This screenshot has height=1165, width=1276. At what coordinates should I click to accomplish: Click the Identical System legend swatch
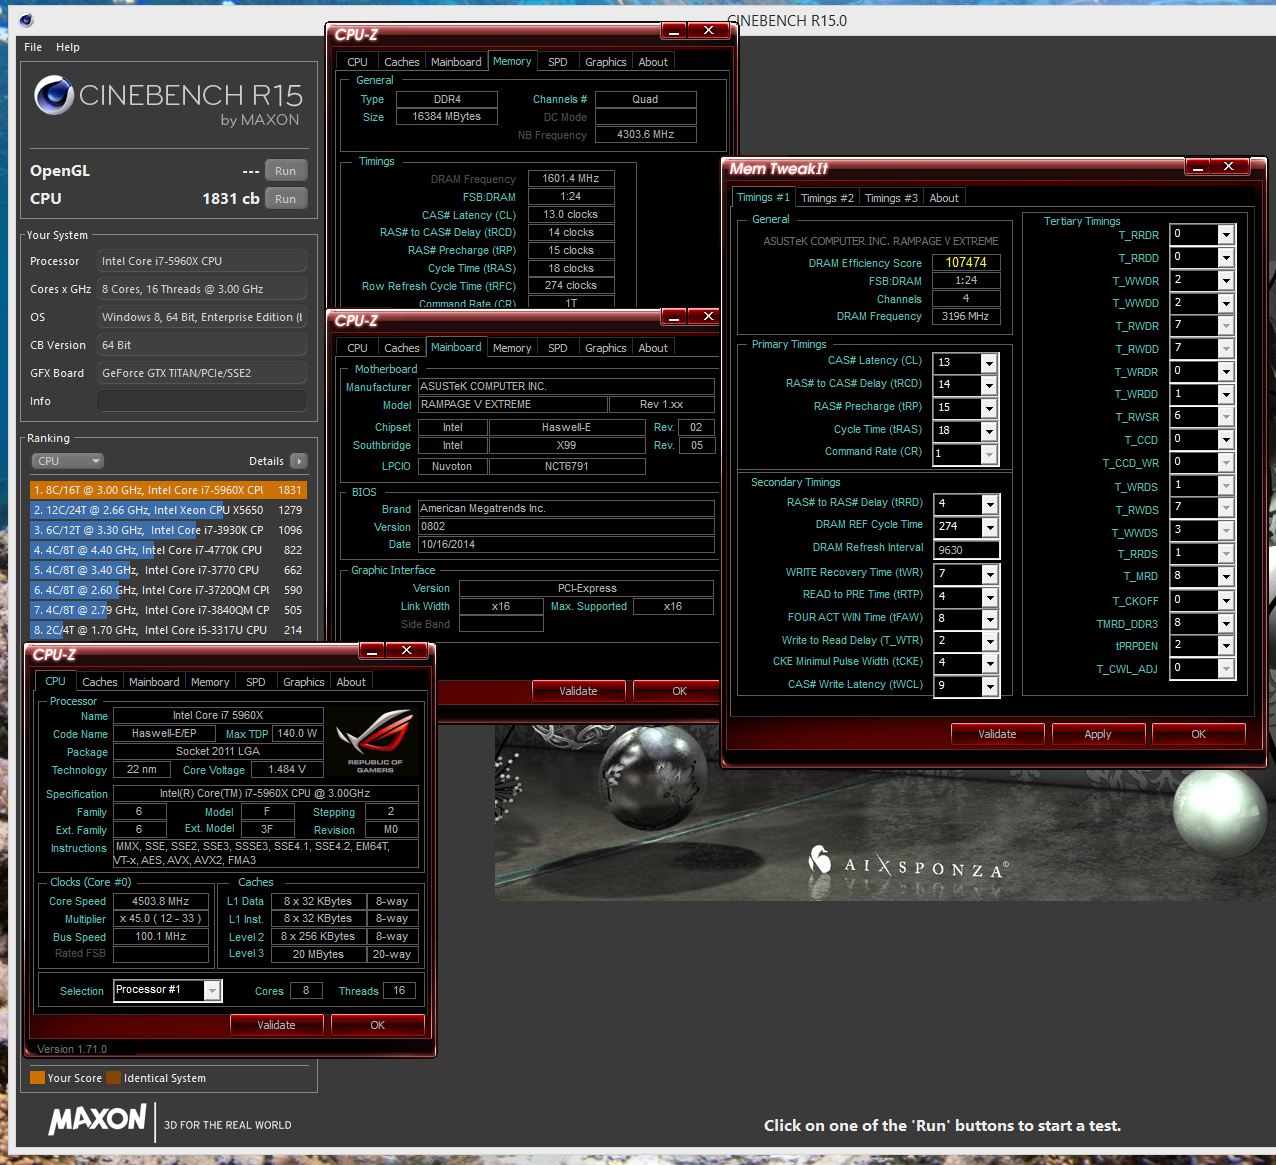[114, 1078]
